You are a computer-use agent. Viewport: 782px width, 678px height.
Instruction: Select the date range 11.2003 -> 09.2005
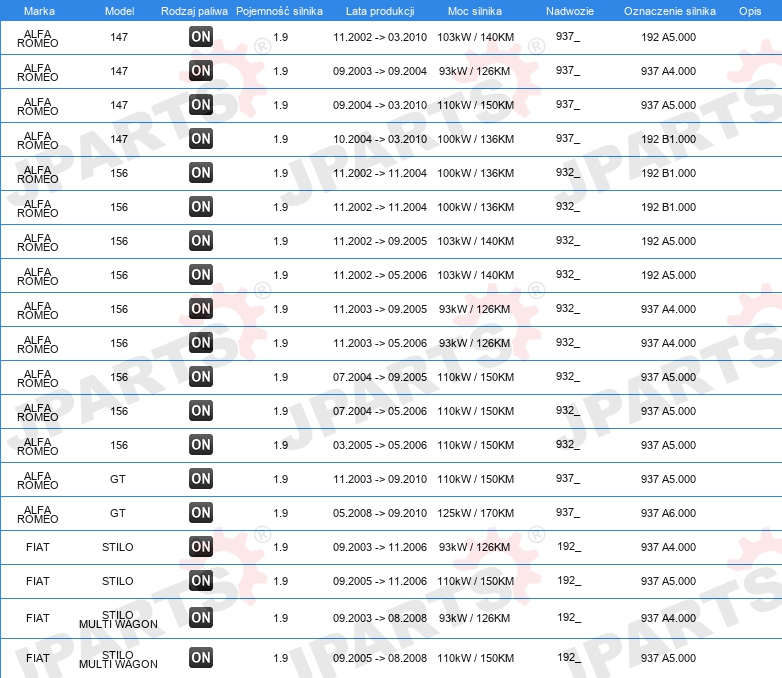tap(380, 309)
